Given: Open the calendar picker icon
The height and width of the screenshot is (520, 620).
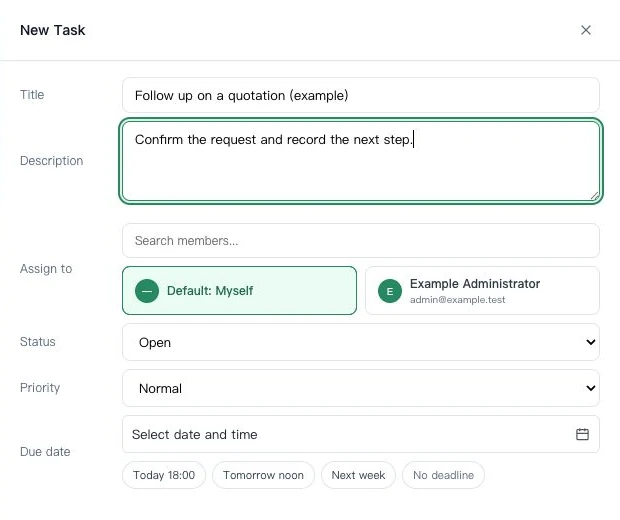Looking at the screenshot, I should point(582,434).
